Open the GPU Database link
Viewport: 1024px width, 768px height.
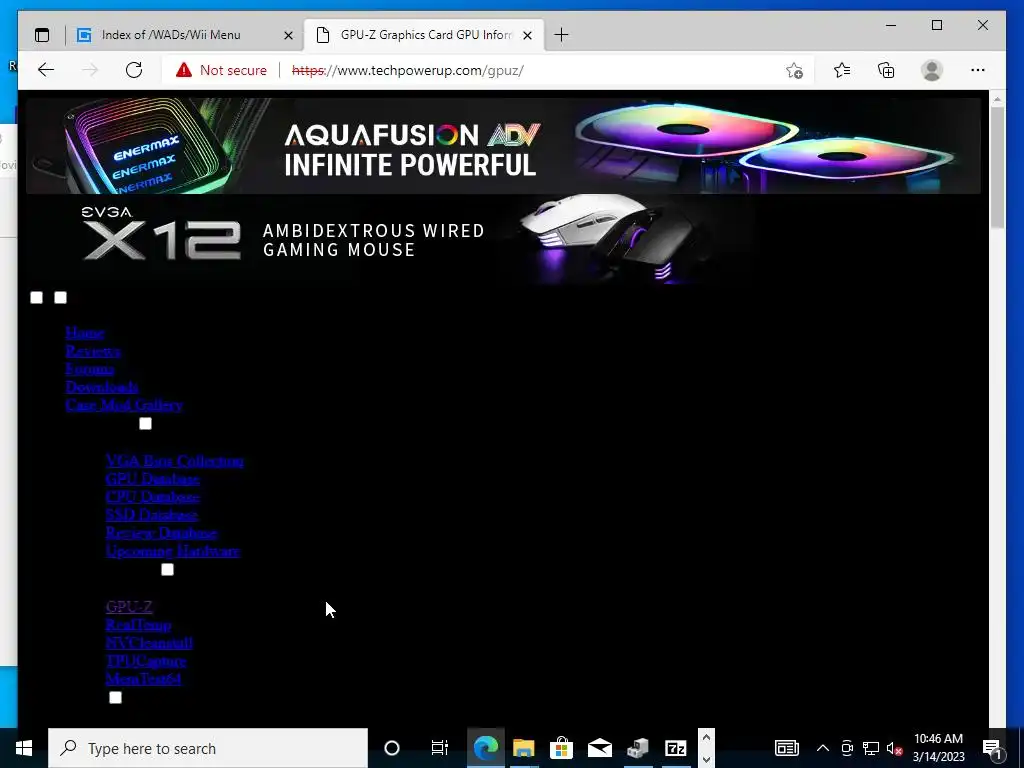[153, 479]
